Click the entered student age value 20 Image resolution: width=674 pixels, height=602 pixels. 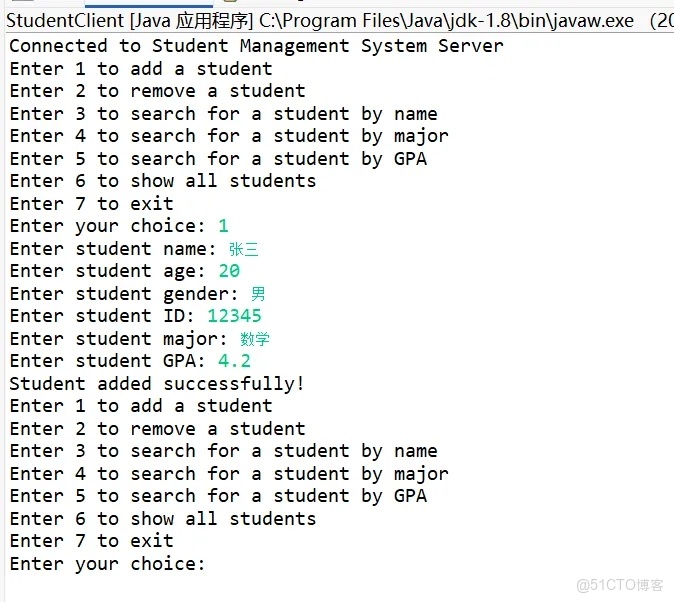[x=228, y=271]
